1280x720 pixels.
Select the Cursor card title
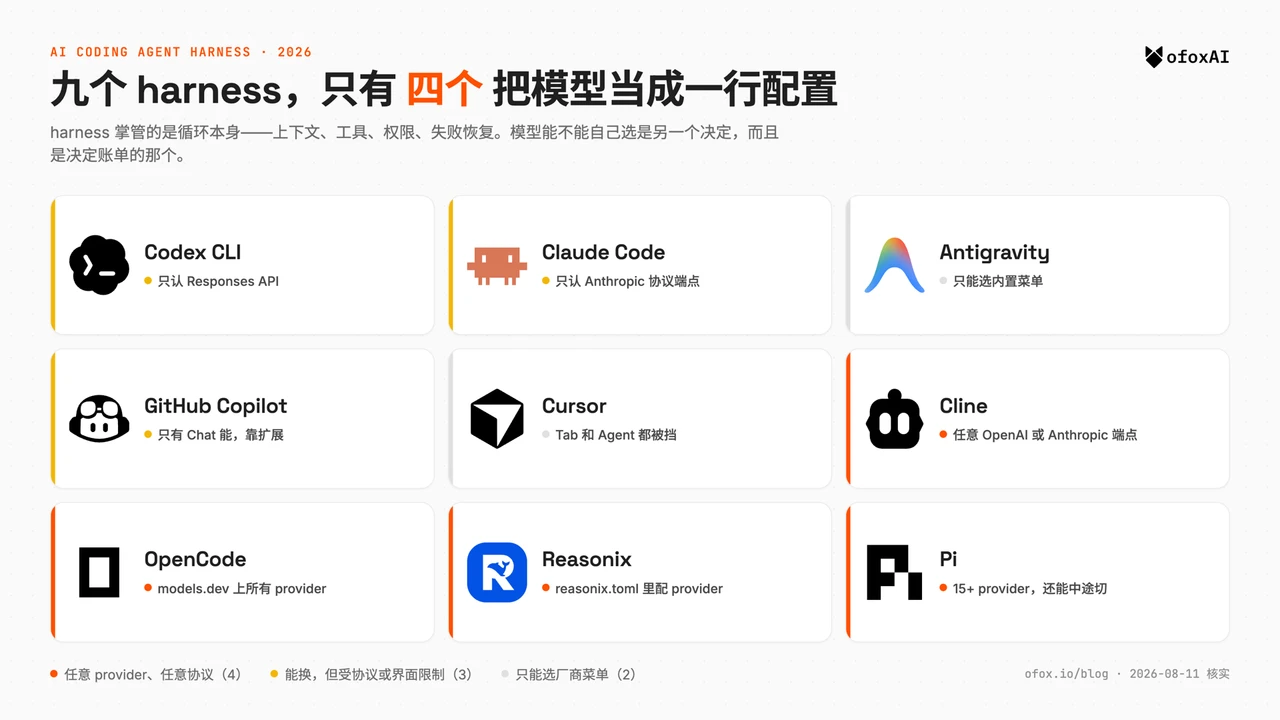pos(574,406)
